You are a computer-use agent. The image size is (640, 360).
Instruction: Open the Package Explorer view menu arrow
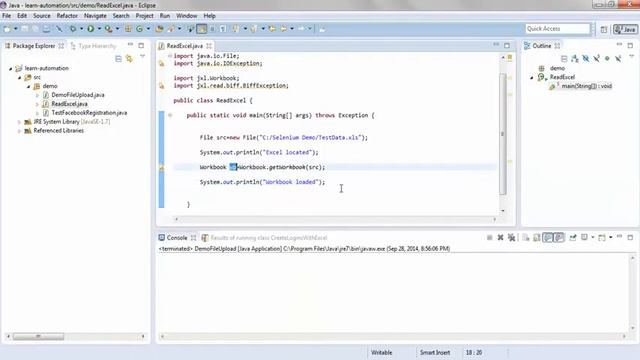tap(142, 56)
